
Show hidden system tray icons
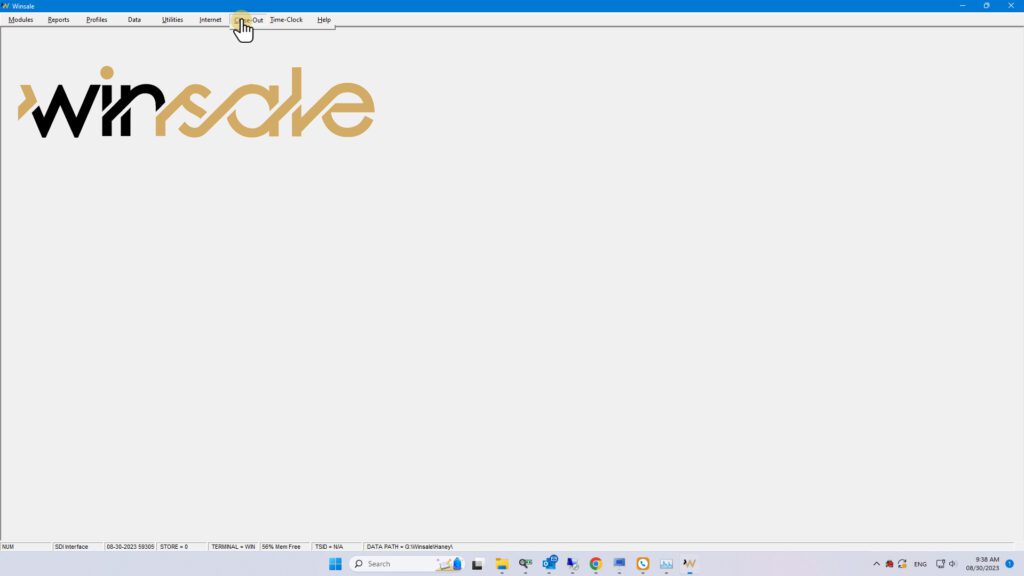876,564
